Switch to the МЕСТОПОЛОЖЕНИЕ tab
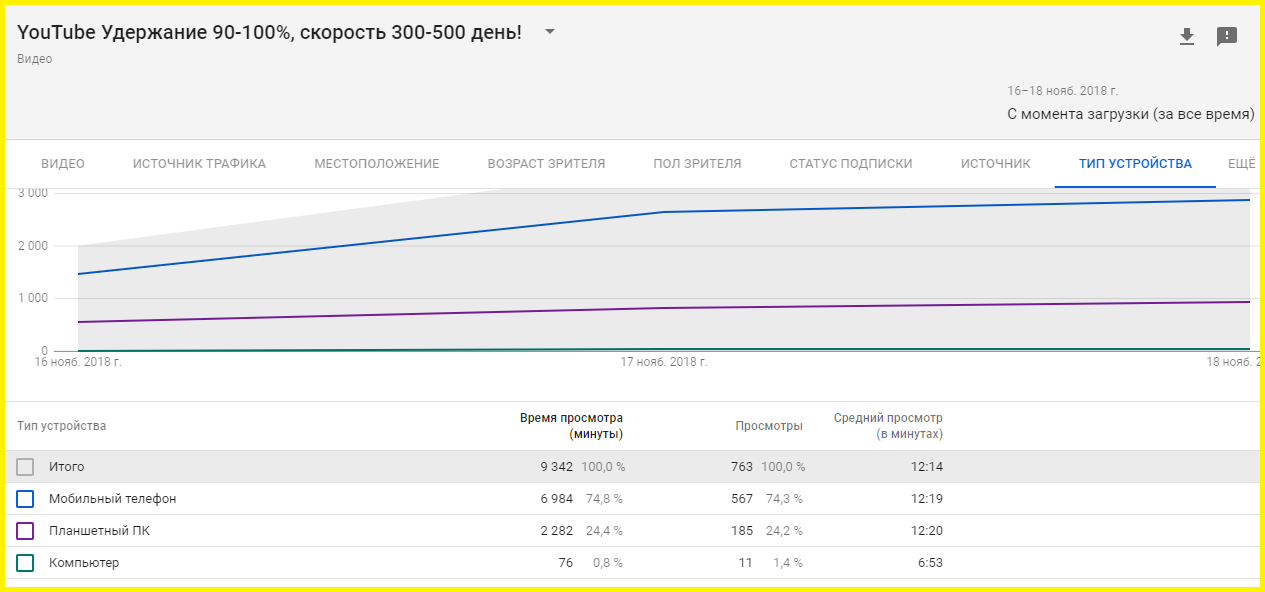1265x592 pixels. (377, 164)
